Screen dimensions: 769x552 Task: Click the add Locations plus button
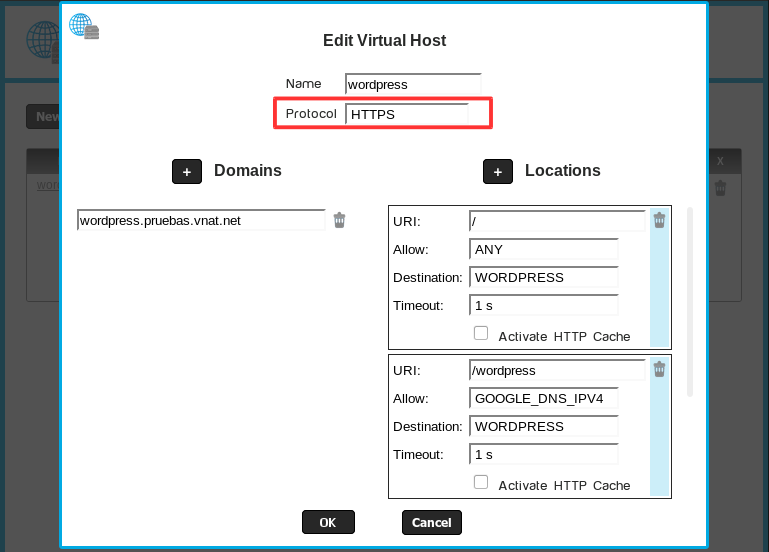click(498, 172)
